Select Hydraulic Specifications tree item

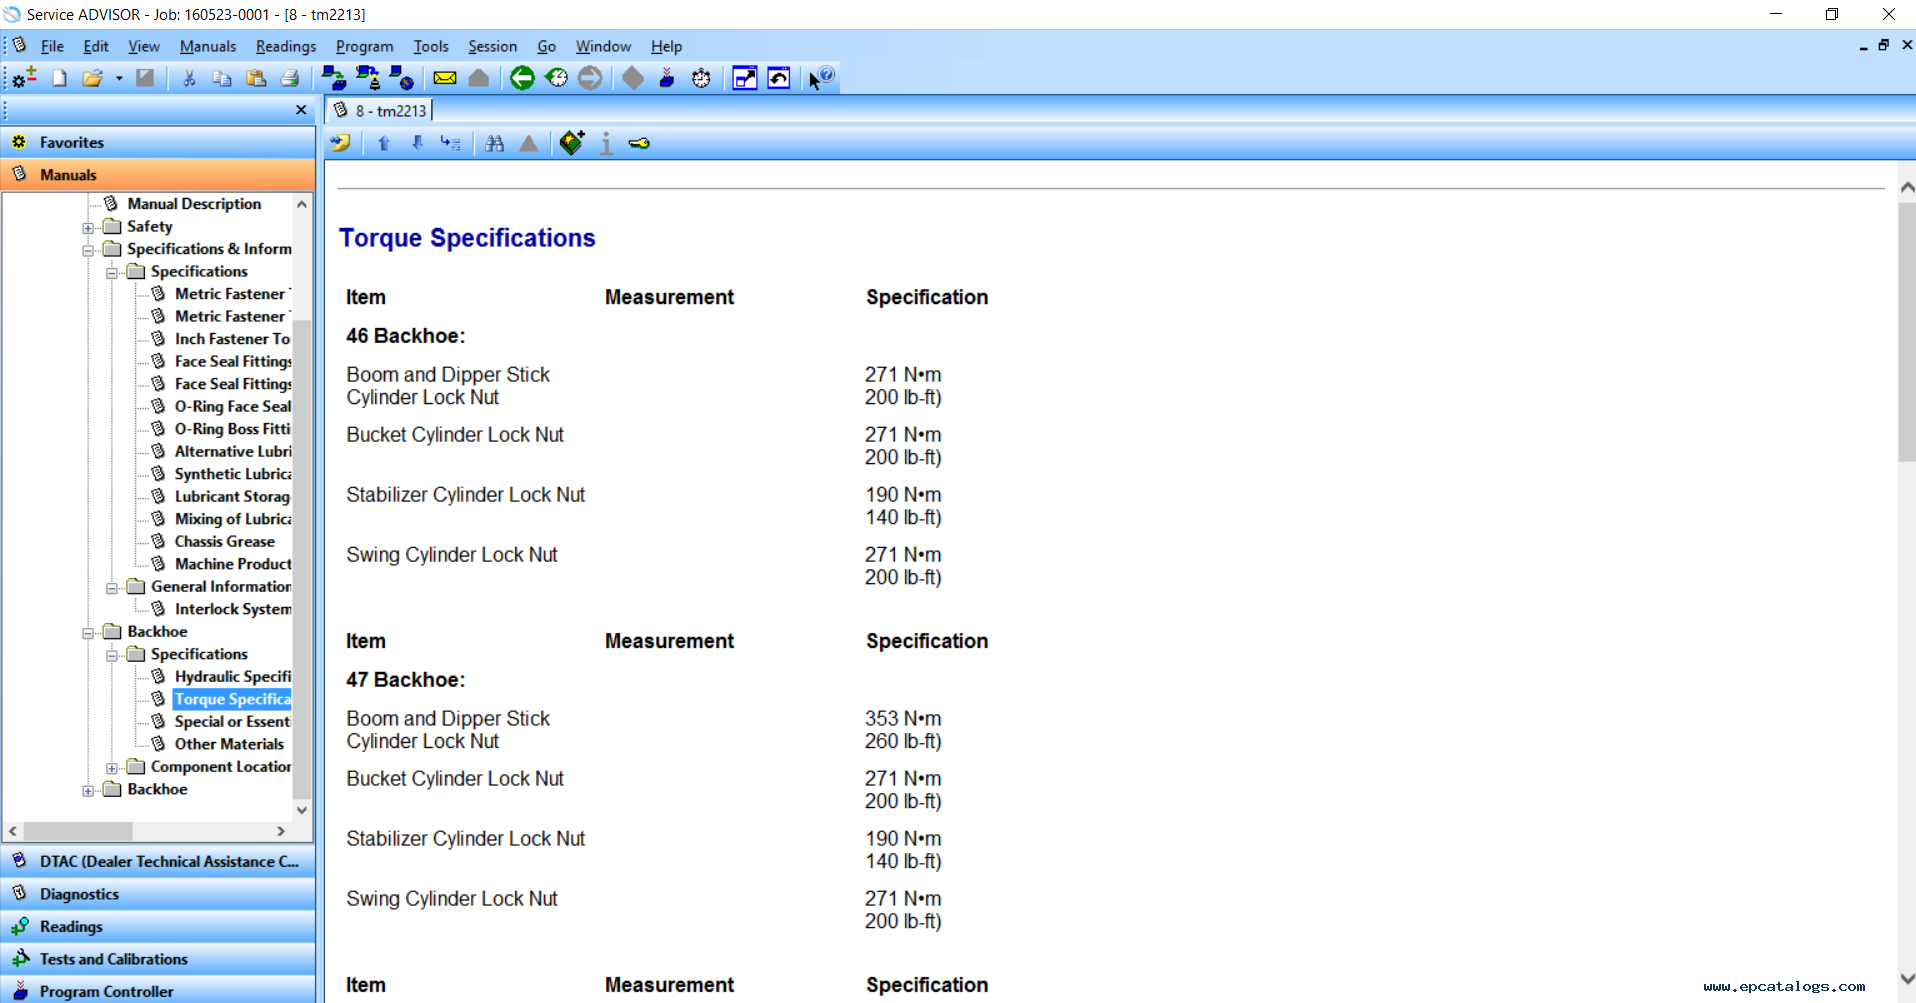pyautogui.click(x=232, y=677)
